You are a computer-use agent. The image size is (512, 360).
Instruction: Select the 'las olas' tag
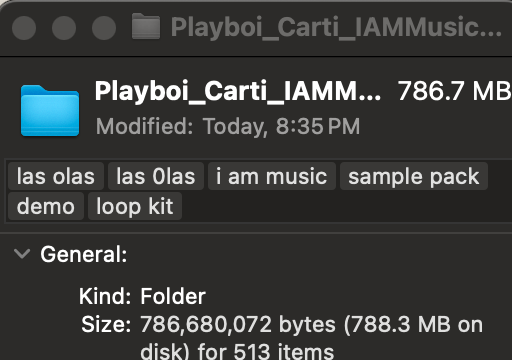(56, 176)
